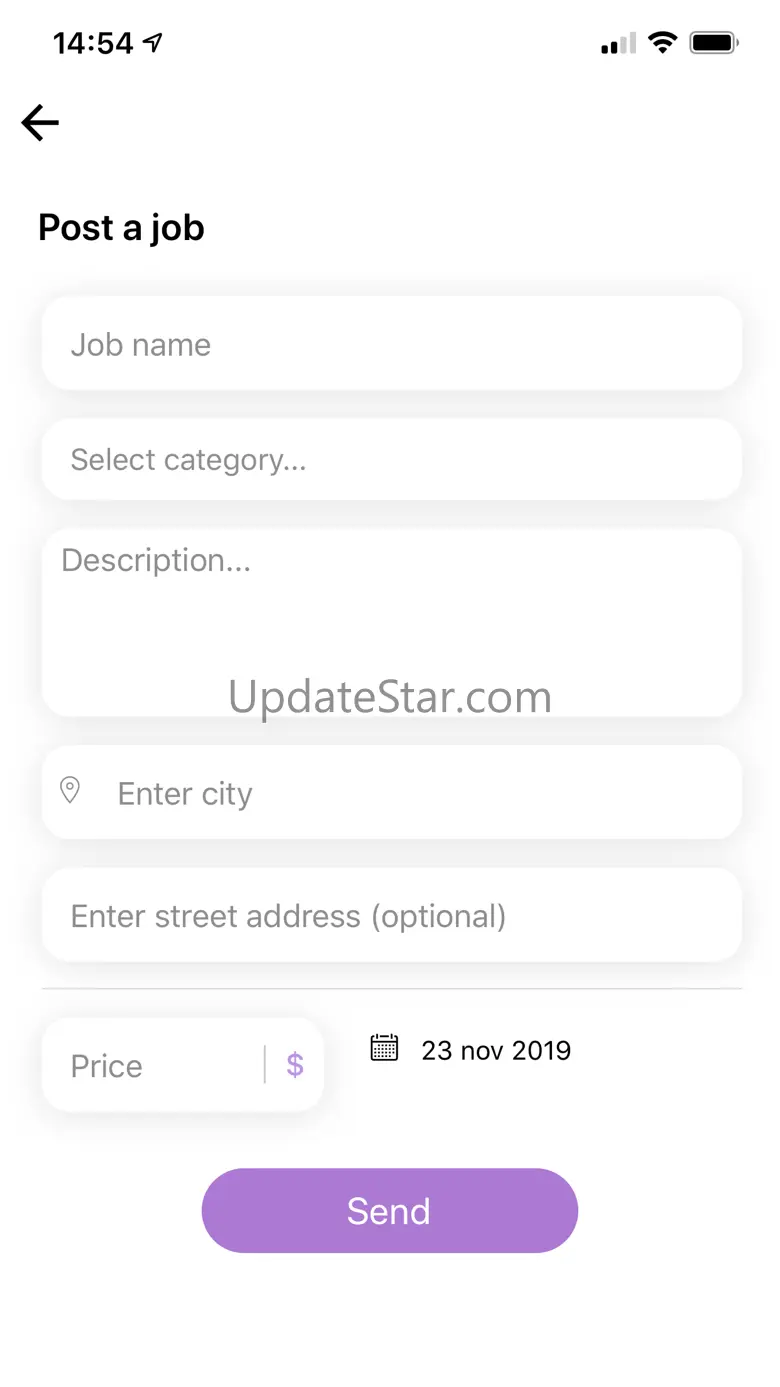
Task: Tap the location services arrow icon
Action: click(x=153, y=42)
